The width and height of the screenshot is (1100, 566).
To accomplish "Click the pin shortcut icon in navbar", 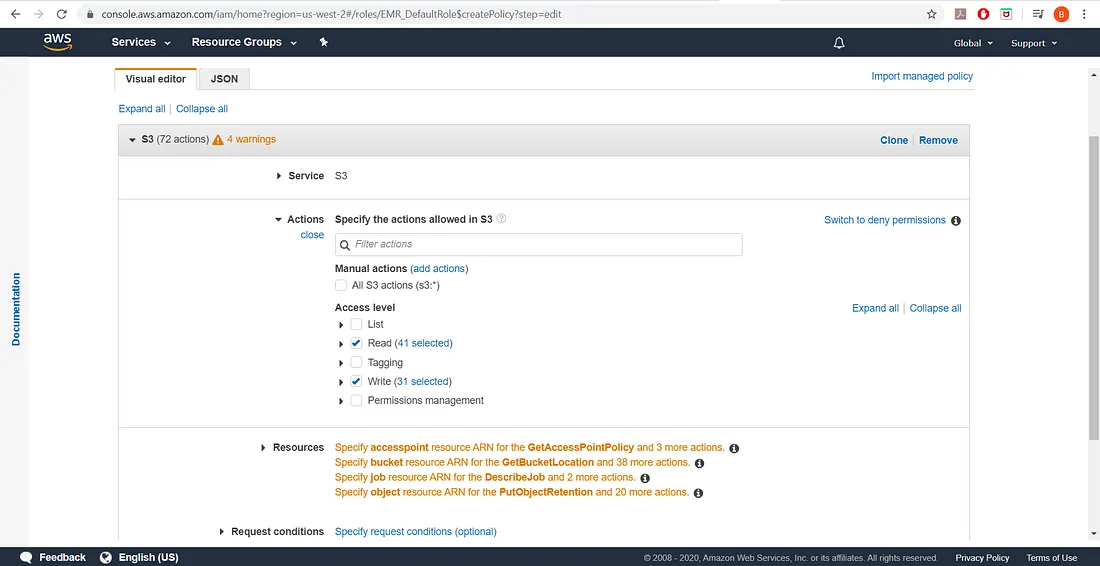I will point(323,42).
